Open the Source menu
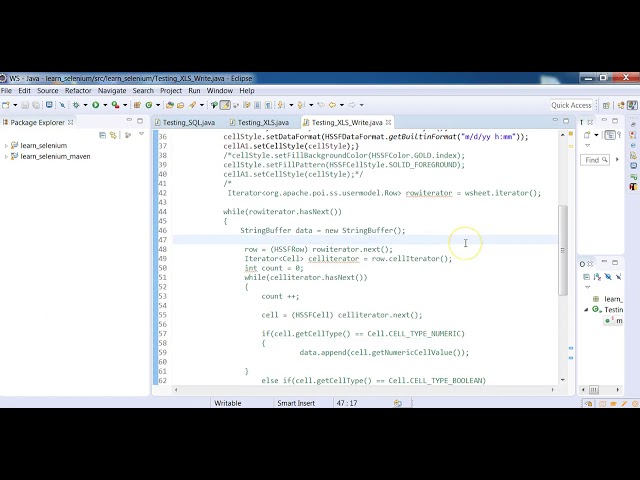This screenshot has width=640, height=480. point(48,91)
